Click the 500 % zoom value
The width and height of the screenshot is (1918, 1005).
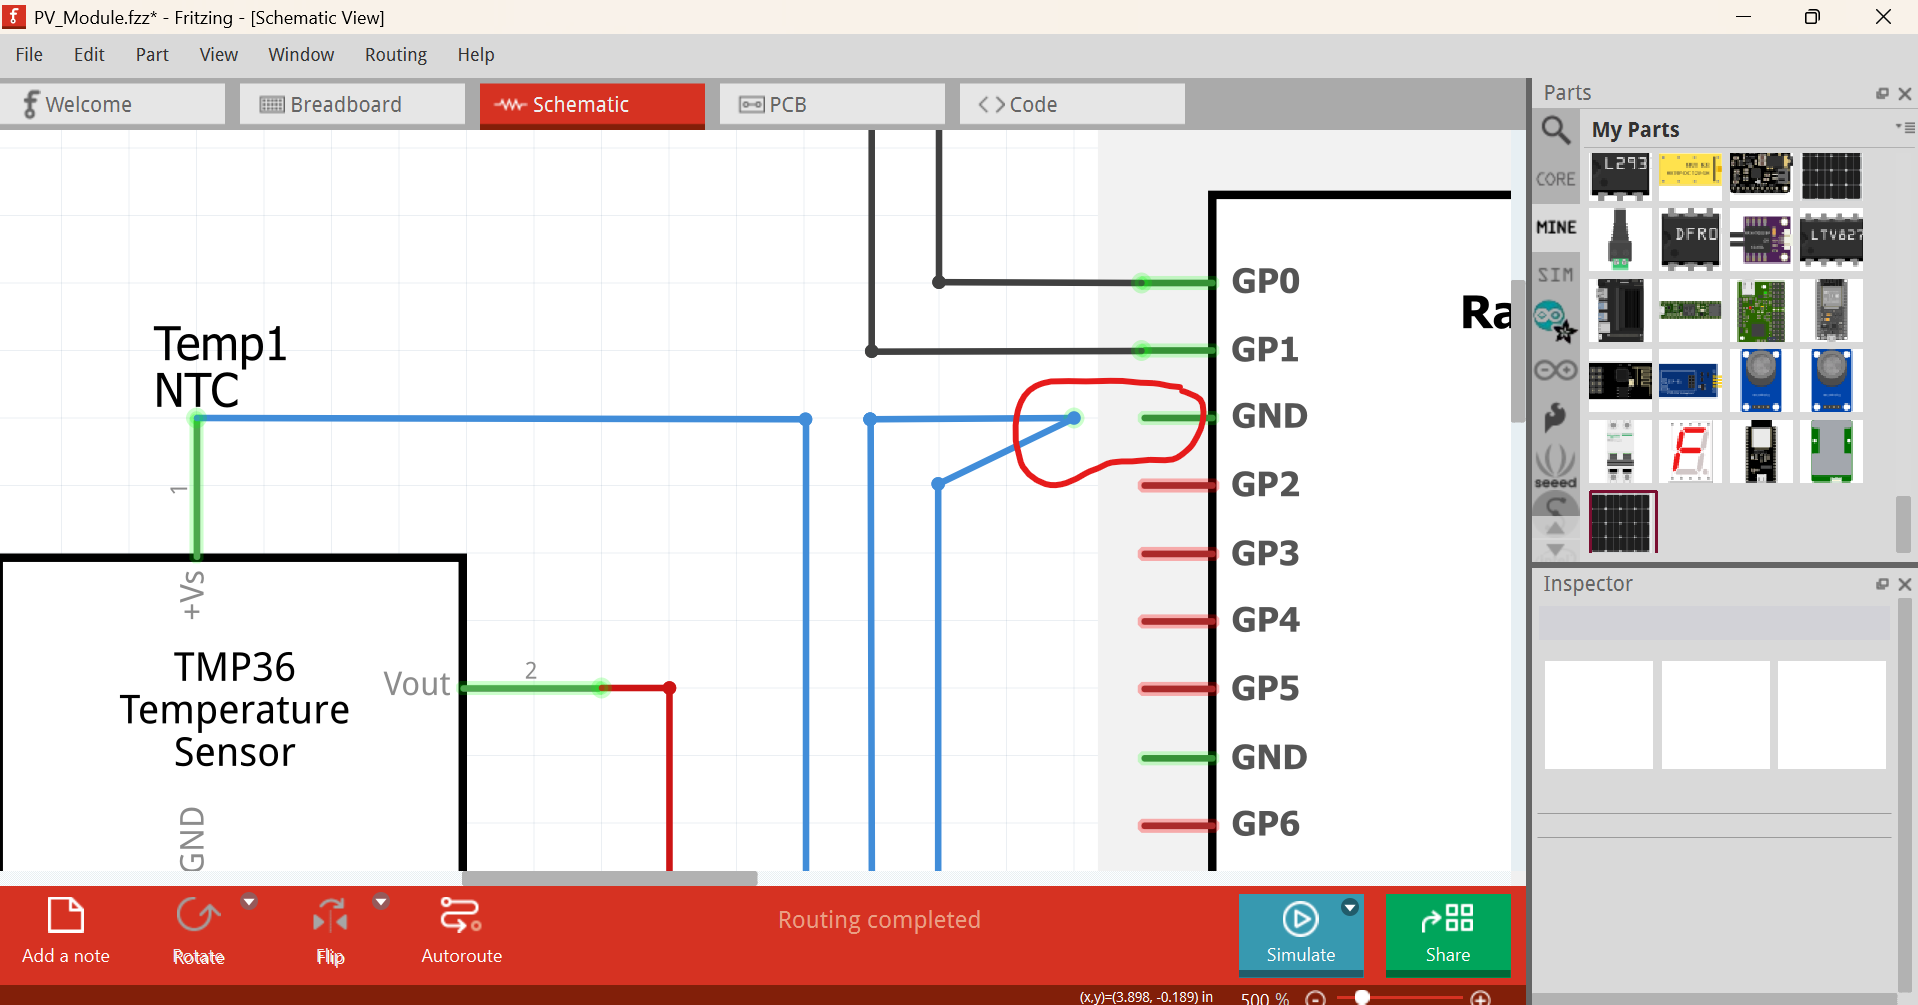pos(1265,998)
